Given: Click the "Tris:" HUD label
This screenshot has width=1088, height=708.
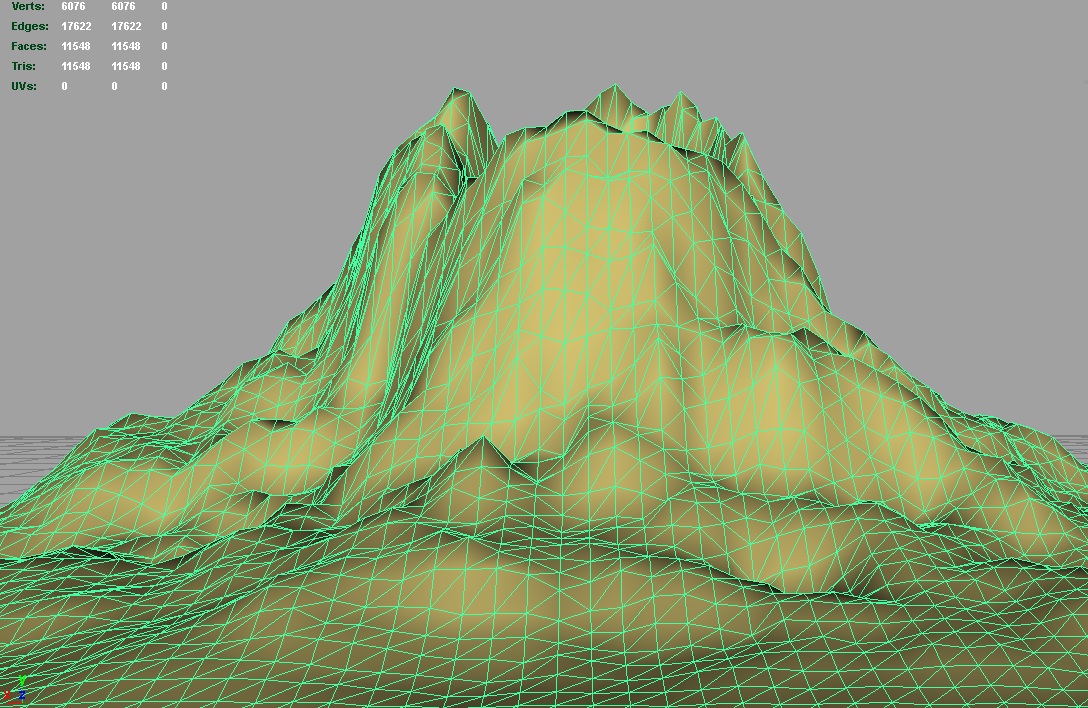Looking at the screenshot, I should [x=23, y=67].
